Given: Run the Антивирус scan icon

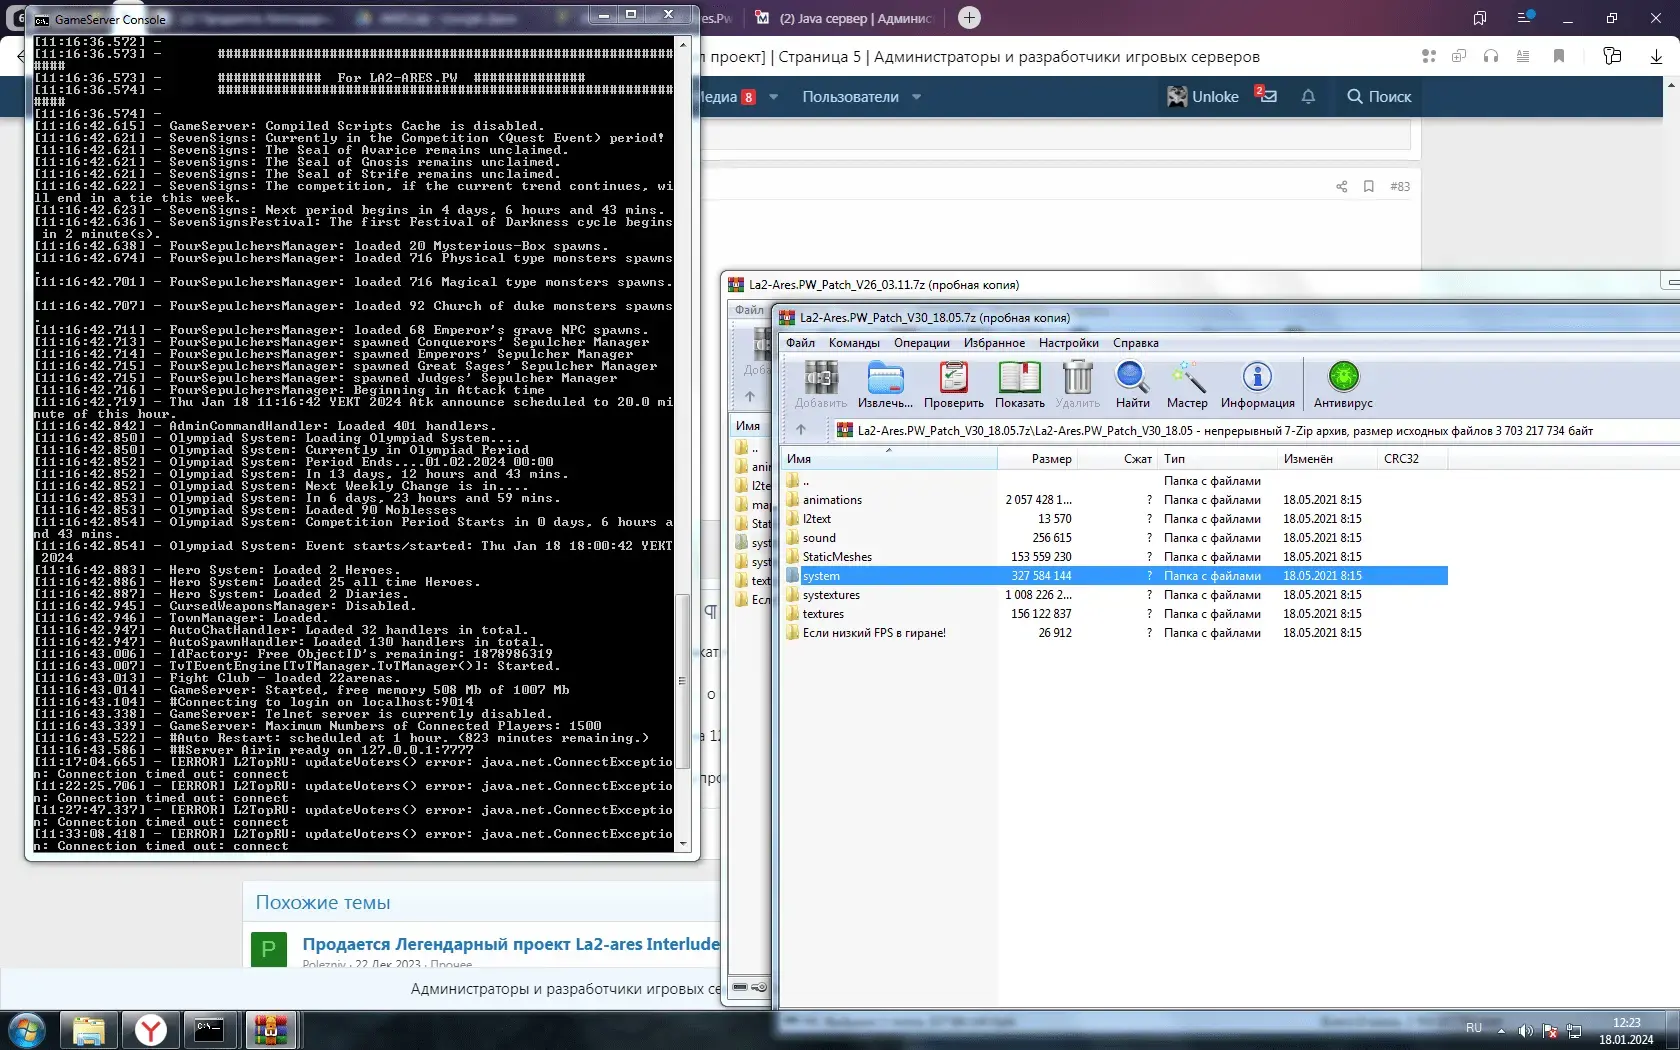Looking at the screenshot, I should pos(1343,384).
